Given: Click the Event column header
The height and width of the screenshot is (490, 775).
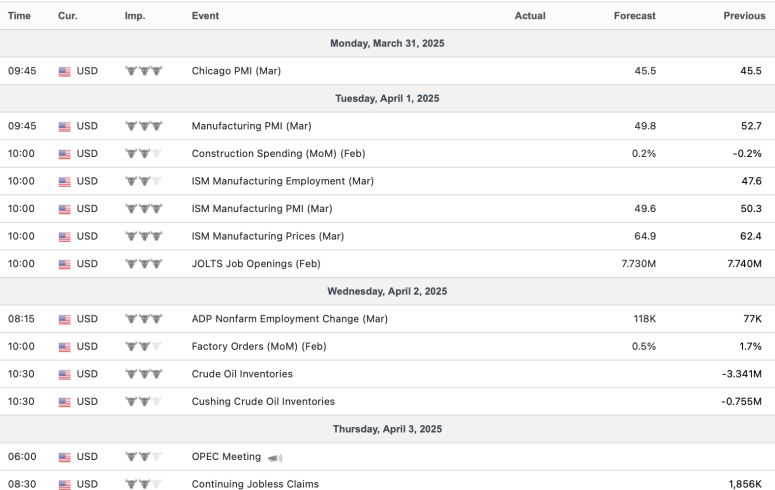Looking at the screenshot, I should [x=205, y=16].
